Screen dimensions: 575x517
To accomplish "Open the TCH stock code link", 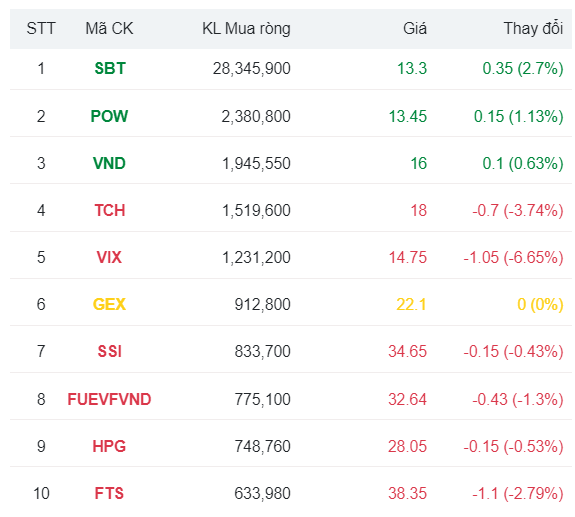I will pos(110,210).
